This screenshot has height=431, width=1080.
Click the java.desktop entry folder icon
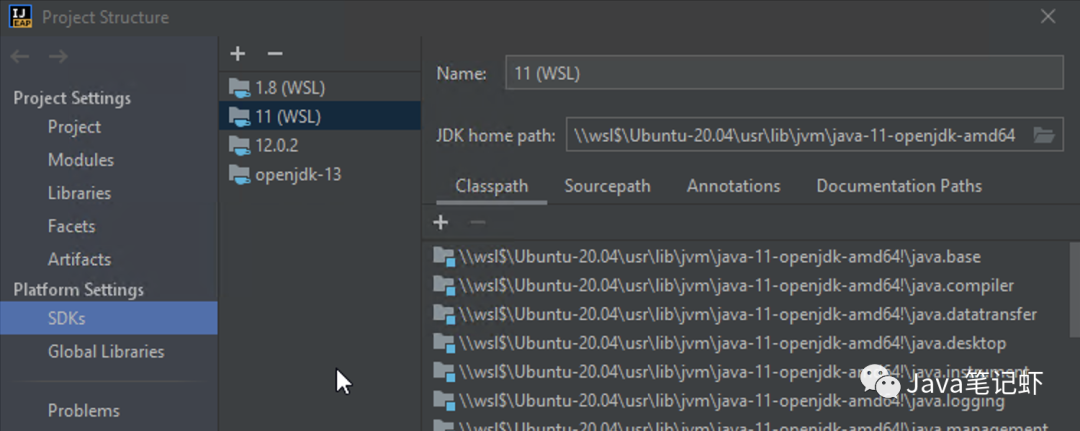(x=444, y=343)
